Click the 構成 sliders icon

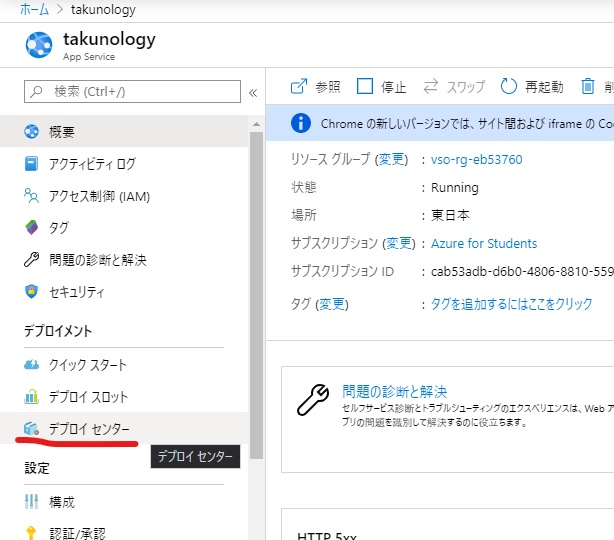pyautogui.click(x=31, y=502)
